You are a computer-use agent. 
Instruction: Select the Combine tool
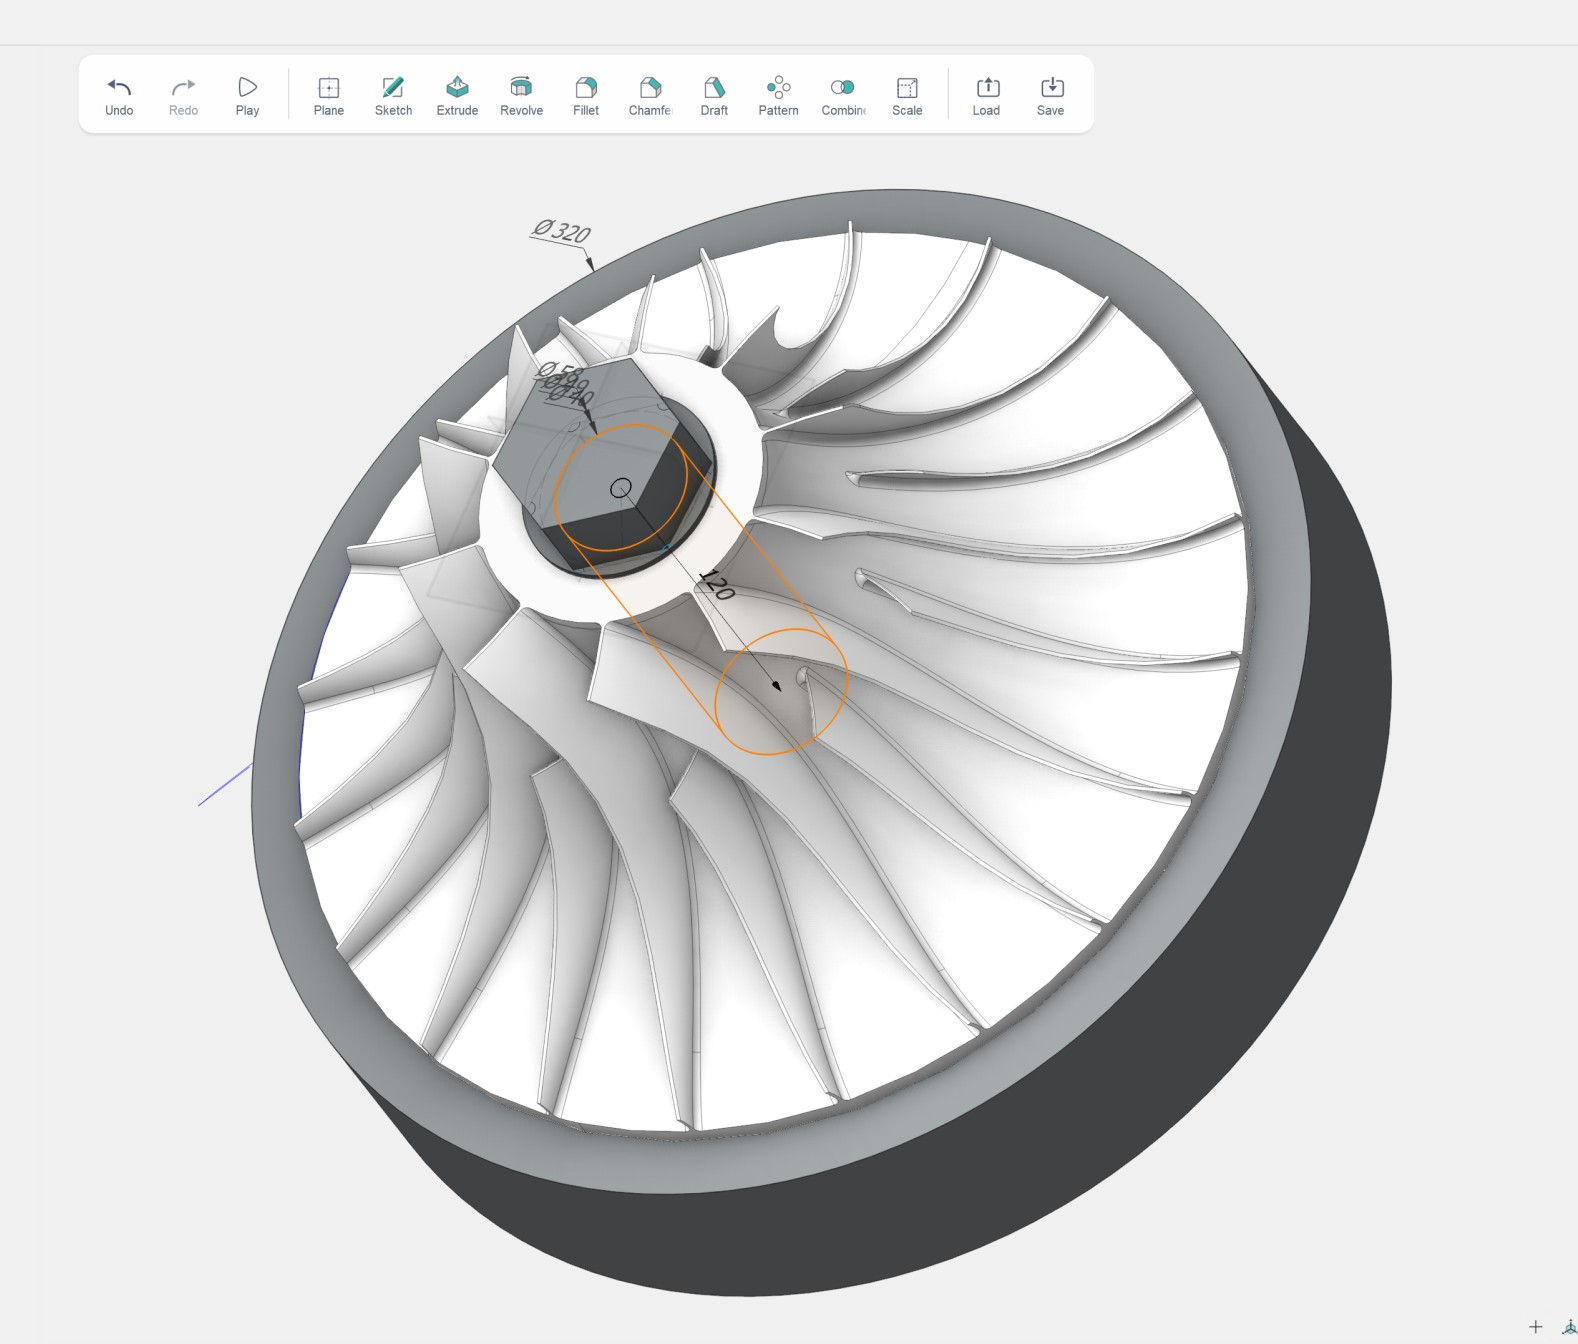coord(843,96)
